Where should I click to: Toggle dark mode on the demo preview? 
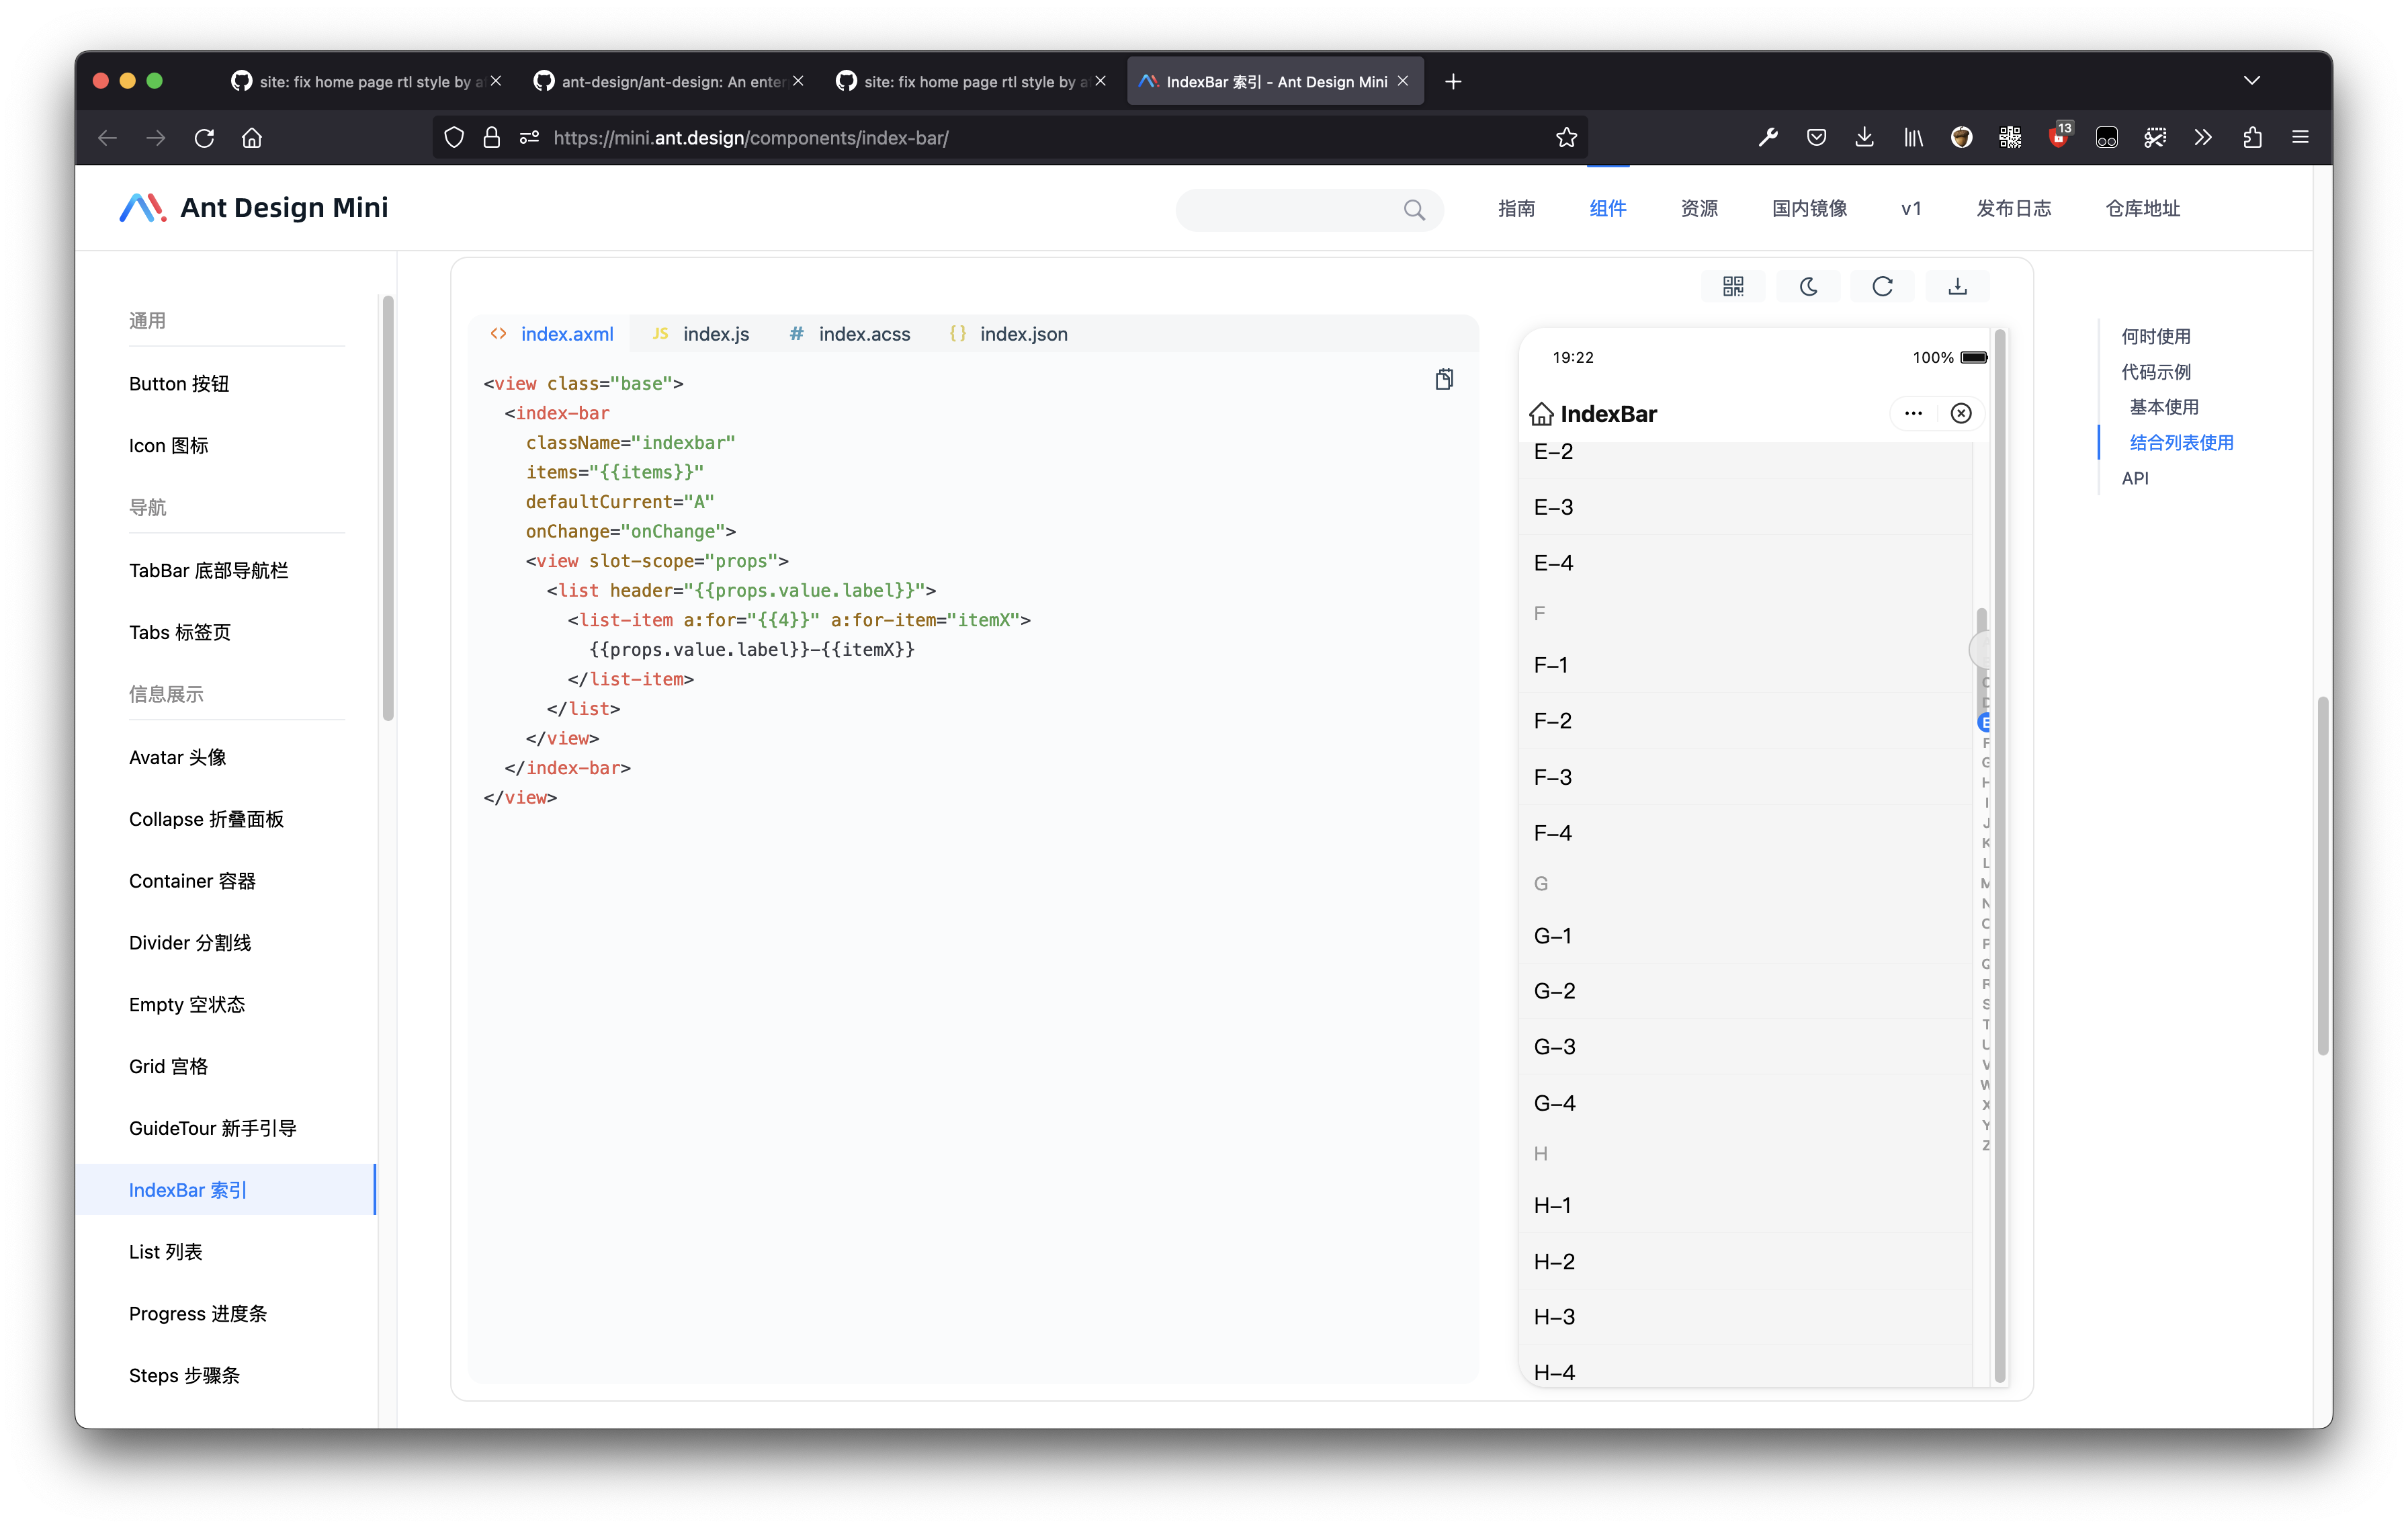[1808, 286]
